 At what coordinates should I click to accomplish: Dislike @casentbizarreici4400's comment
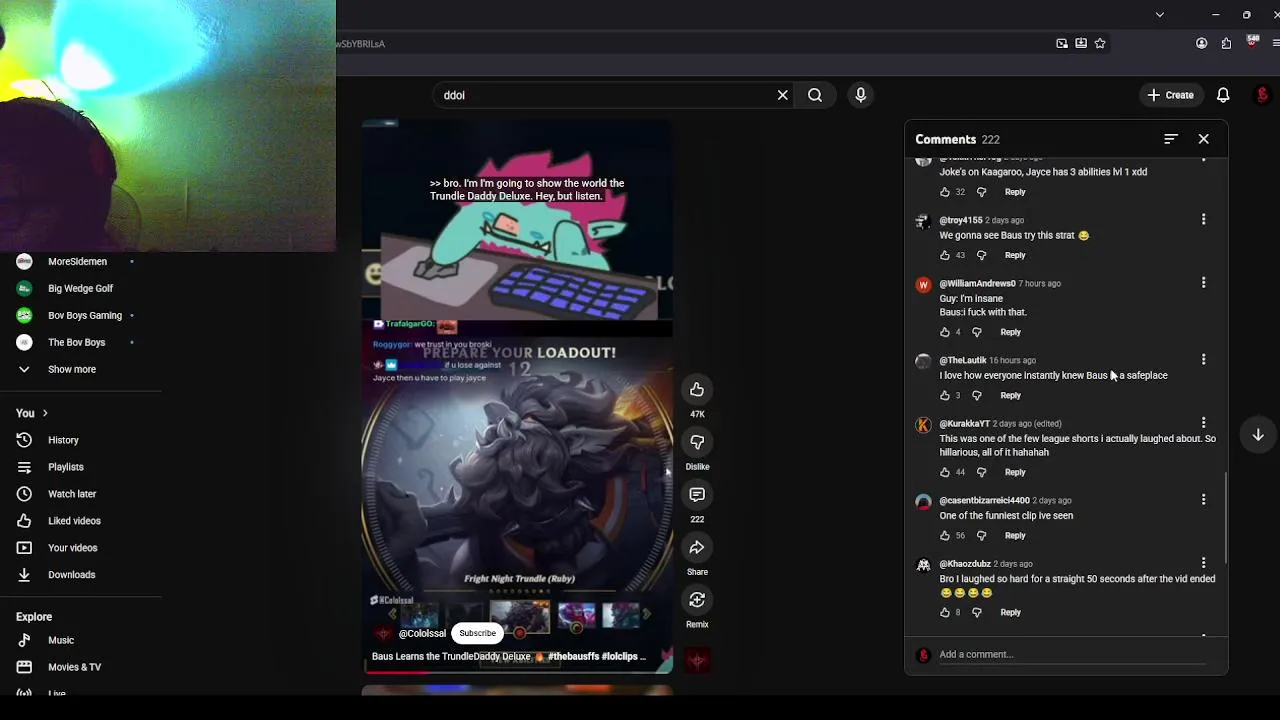[x=981, y=535]
